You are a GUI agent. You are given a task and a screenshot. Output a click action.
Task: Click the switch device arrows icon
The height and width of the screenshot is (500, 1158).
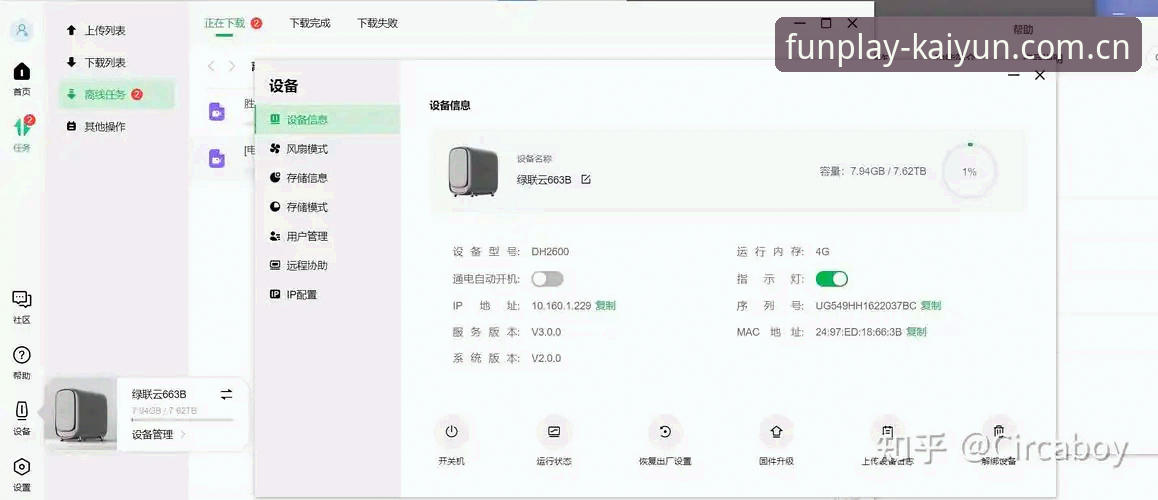coord(227,394)
